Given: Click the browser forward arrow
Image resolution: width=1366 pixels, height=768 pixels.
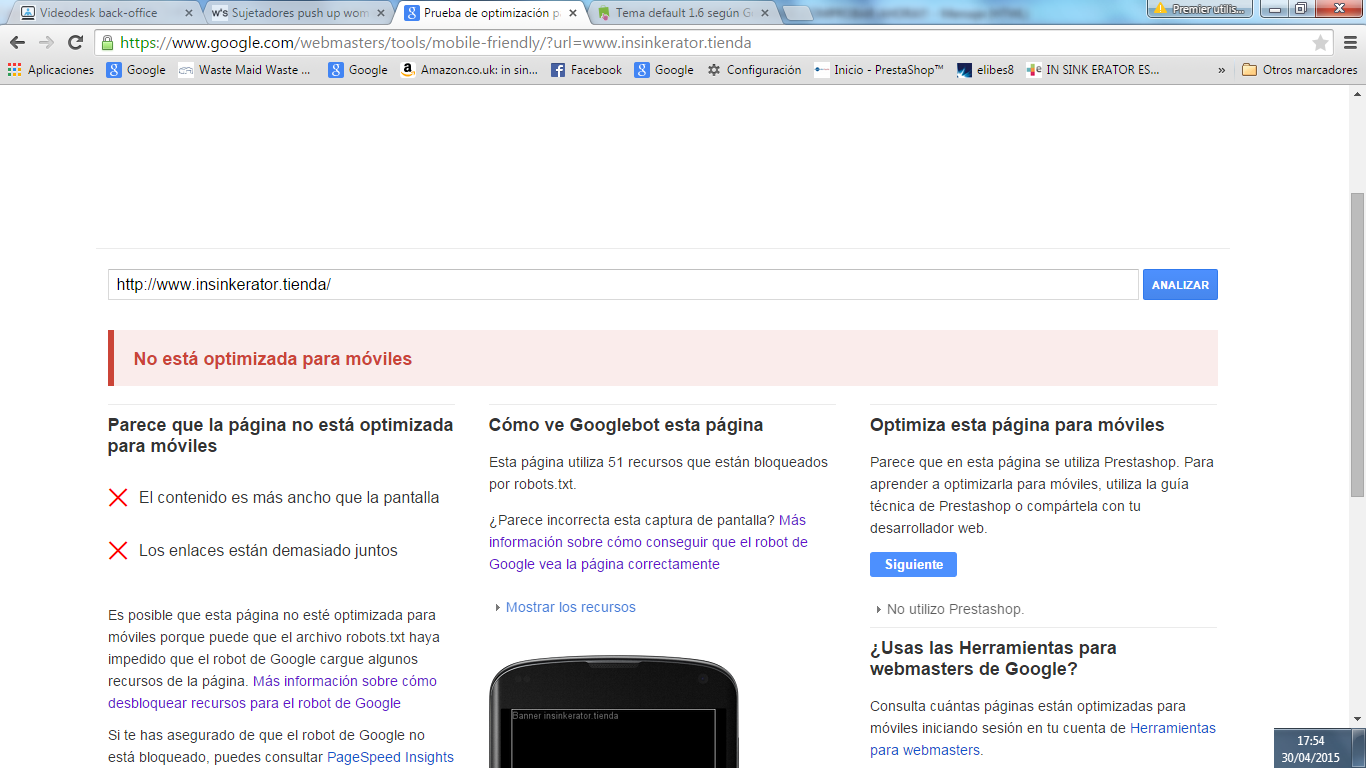Looking at the screenshot, I should [46, 43].
